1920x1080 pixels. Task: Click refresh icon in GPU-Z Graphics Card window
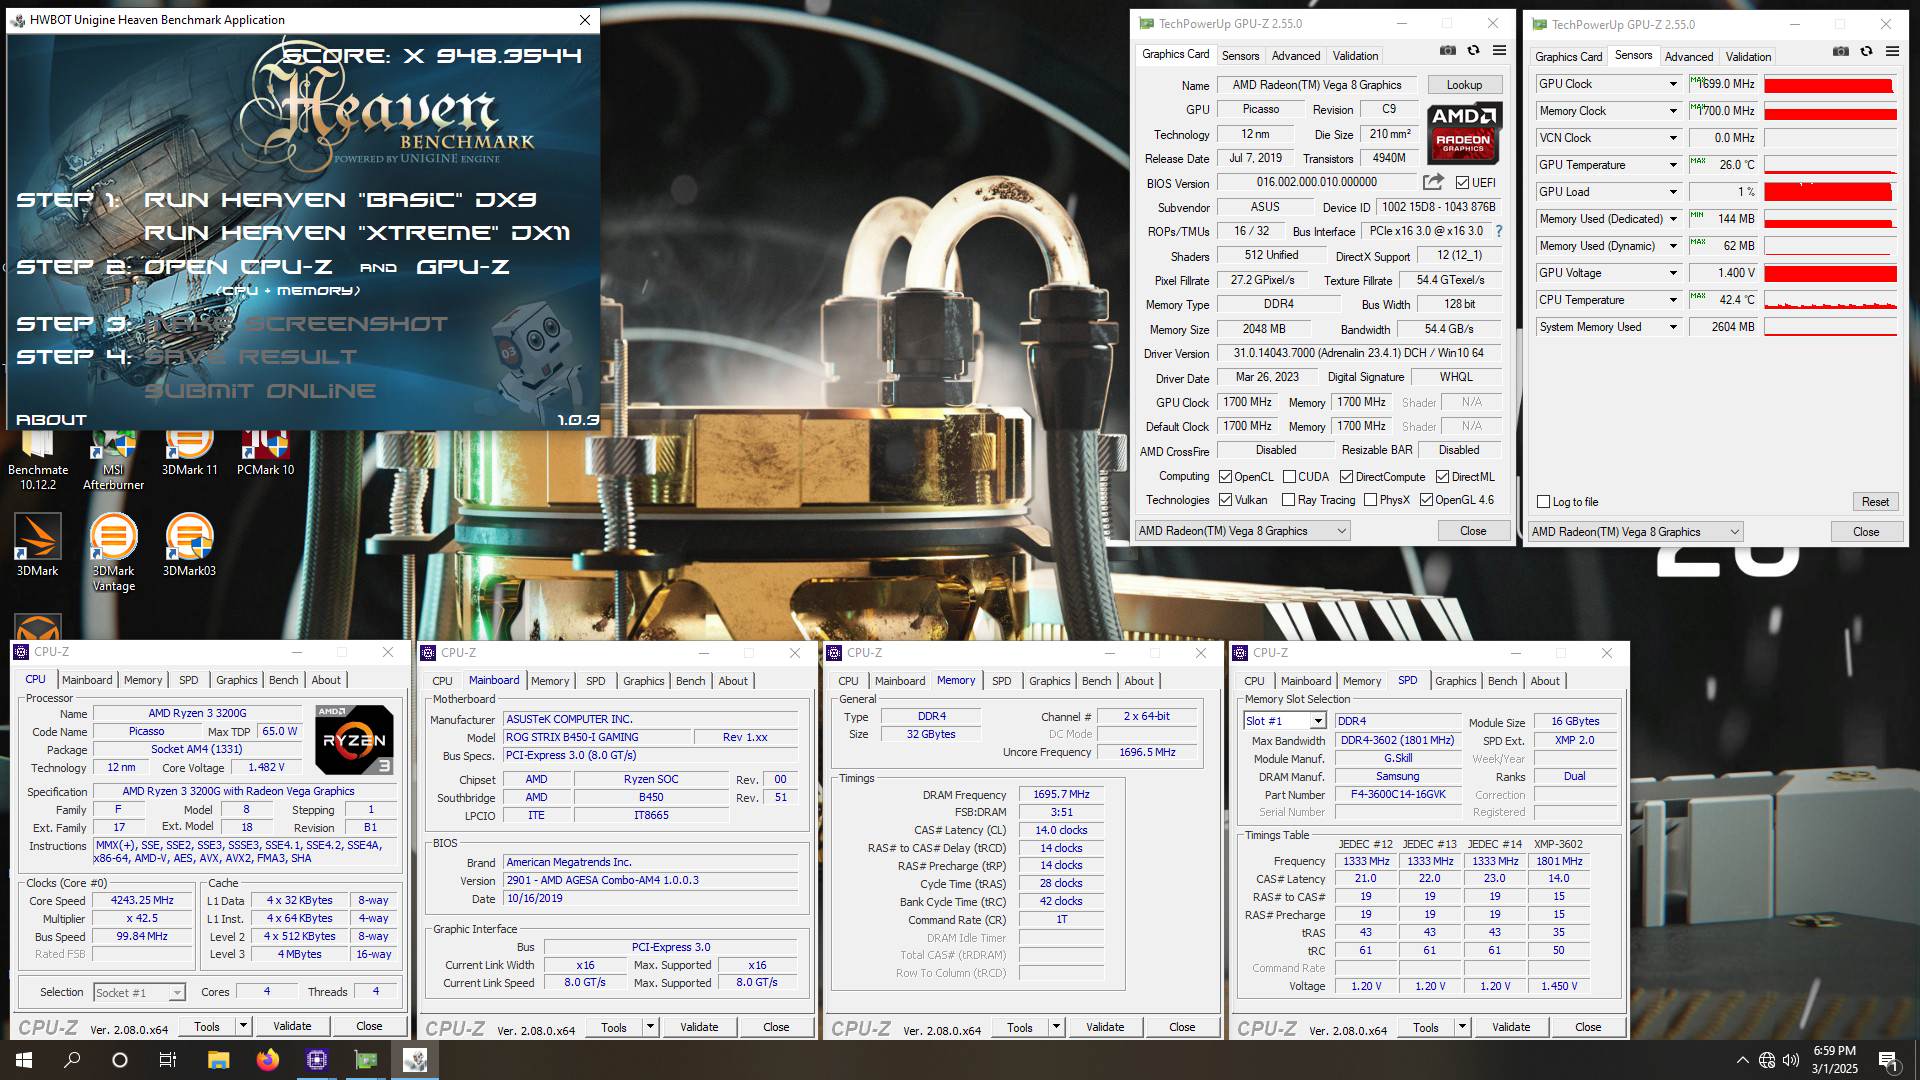tap(1473, 51)
